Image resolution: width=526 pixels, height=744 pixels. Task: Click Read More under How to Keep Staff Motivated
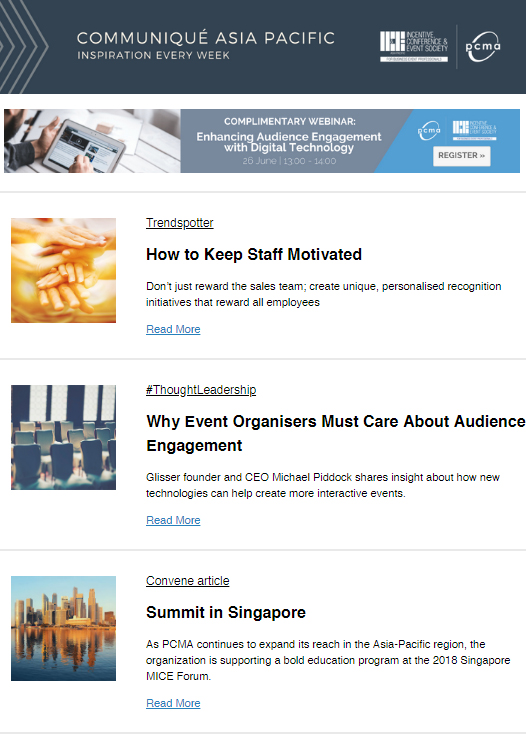tap(173, 329)
